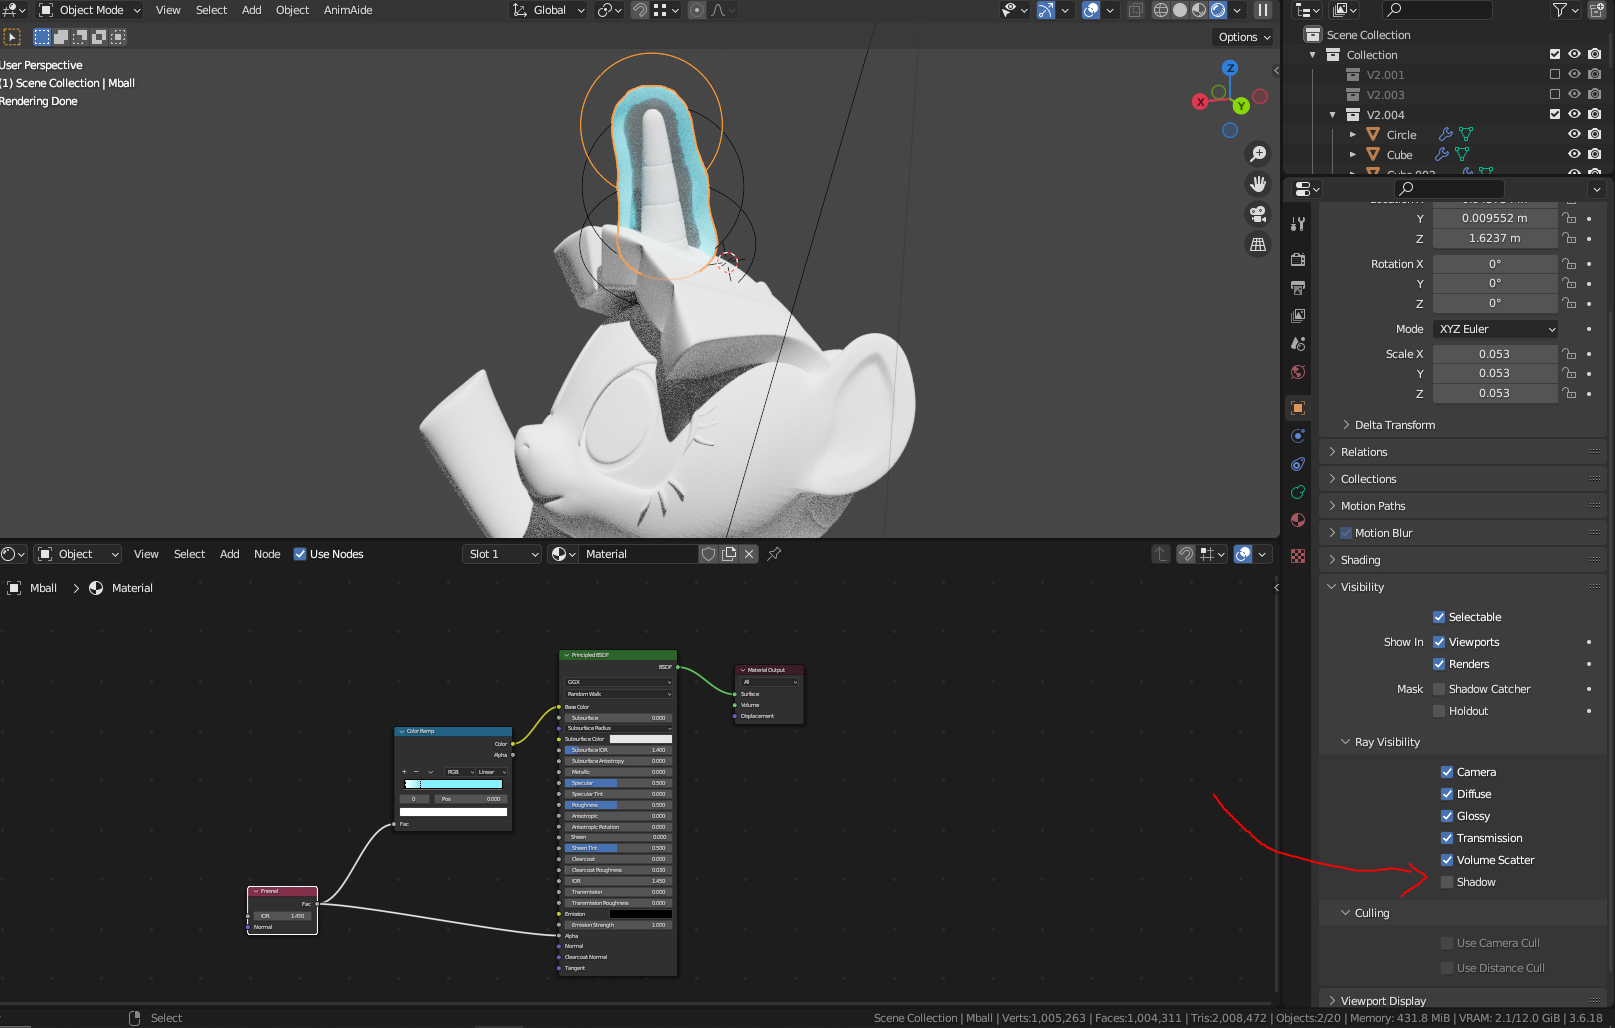Open the AnimAide menu
Image resolution: width=1615 pixels, height=1028 pixels.
[348, 10]
